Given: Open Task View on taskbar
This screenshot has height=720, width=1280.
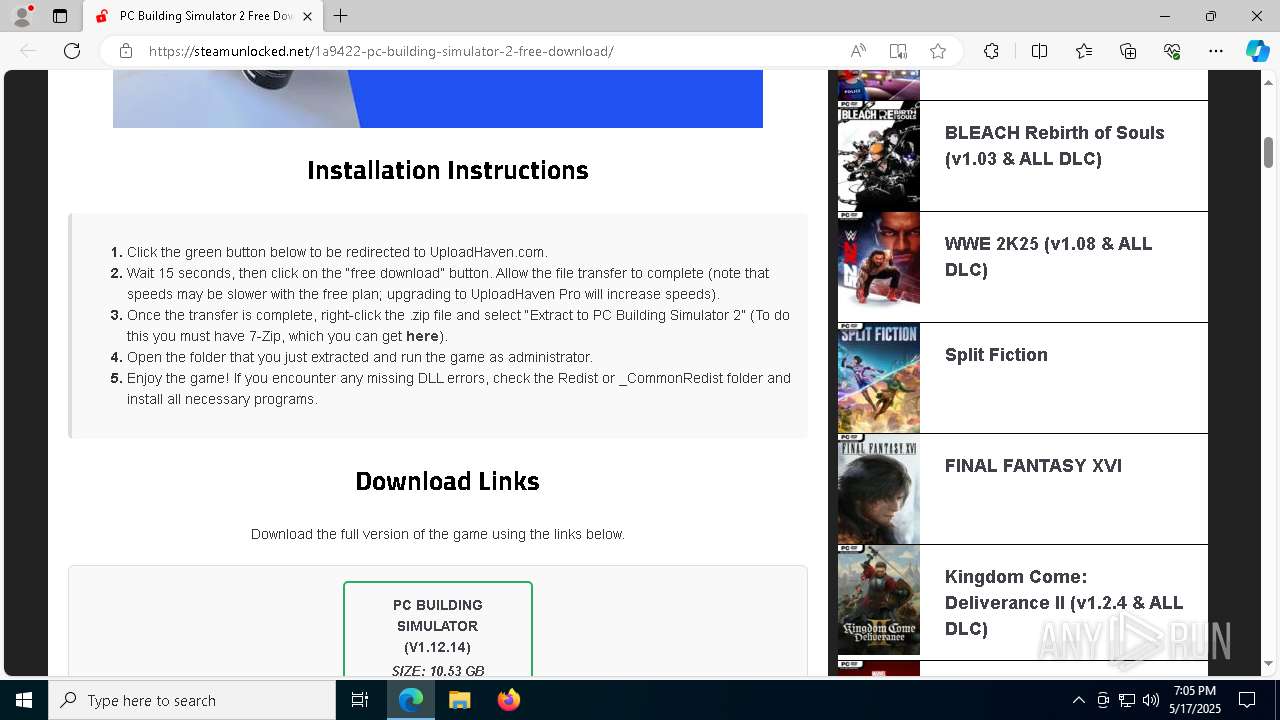Looking at the screenshot, I should [x=360, y=700].
